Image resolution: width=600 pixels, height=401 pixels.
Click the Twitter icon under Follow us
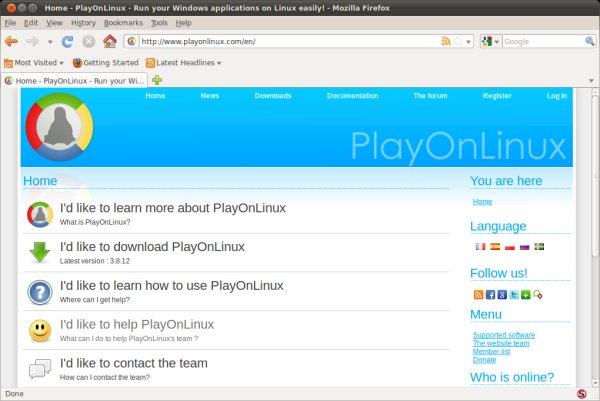[514, 295]
